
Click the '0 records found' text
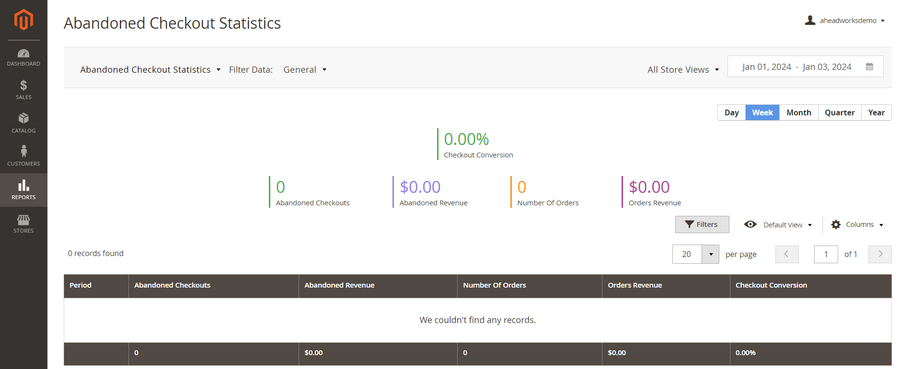[95, 253]
